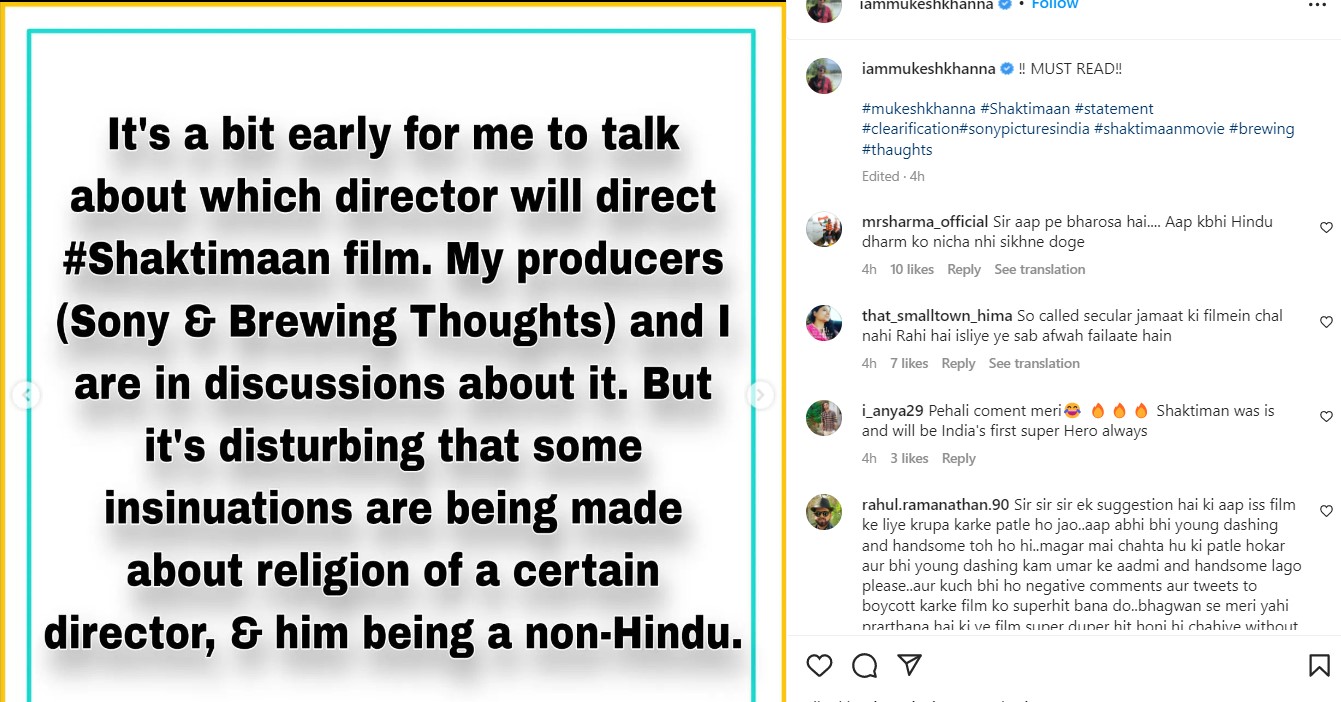This screenshot has height=702, width=1341.
Task: Like that_smalltown_hima's comment
Action: tap(1326, 322)
